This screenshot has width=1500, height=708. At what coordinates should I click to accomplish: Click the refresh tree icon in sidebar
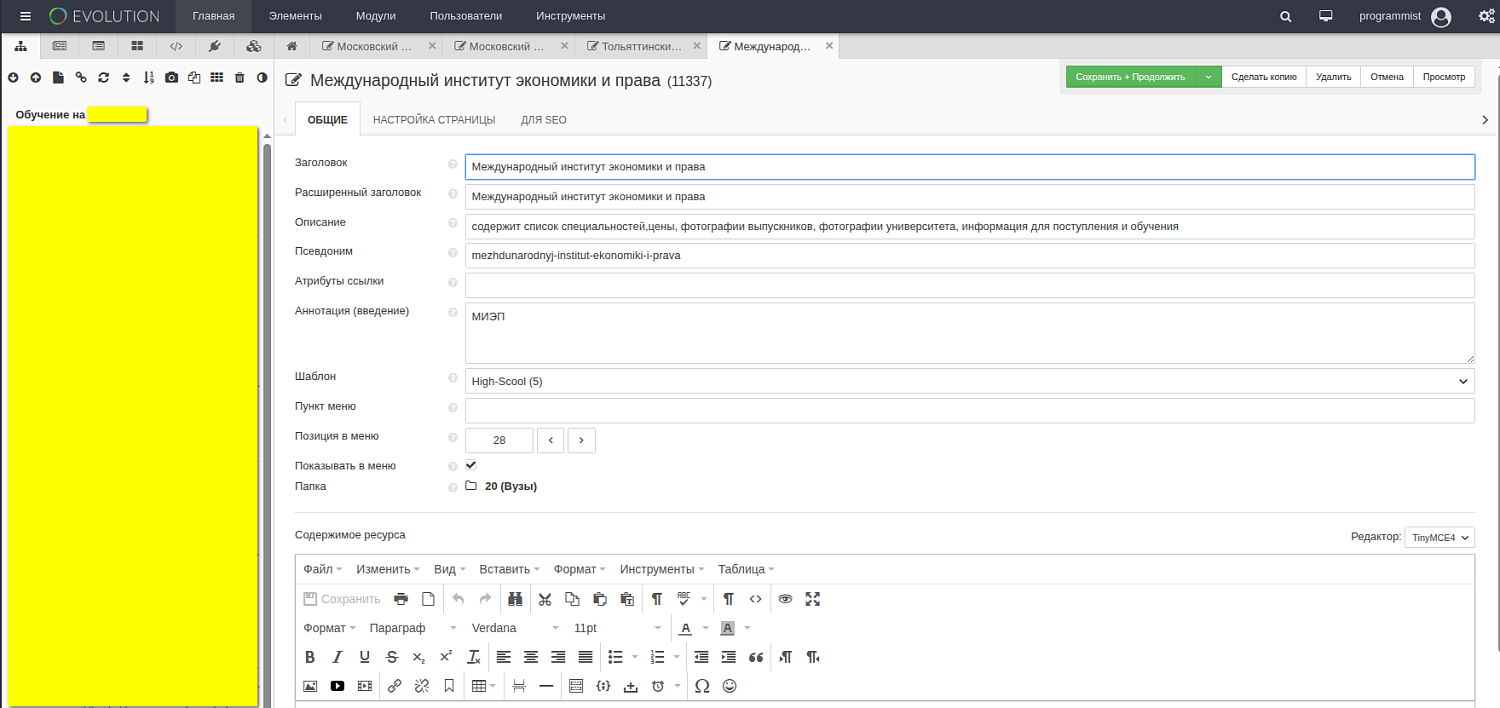pyautogui.click(x=103, y=78)
